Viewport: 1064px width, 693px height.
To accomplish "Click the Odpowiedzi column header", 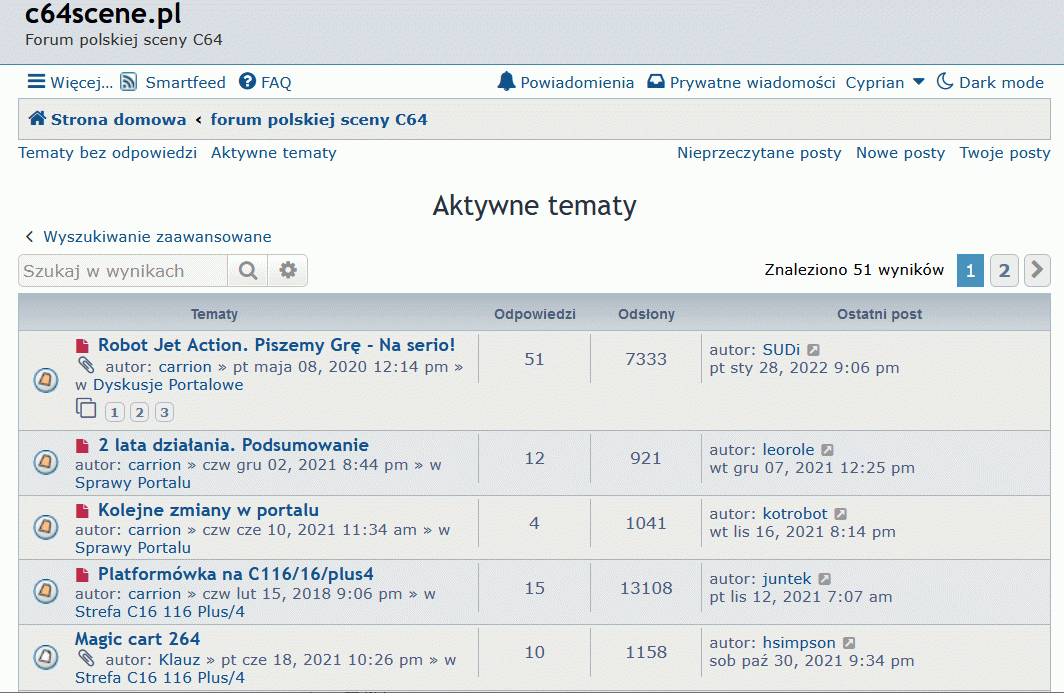I will pos(535,314).
